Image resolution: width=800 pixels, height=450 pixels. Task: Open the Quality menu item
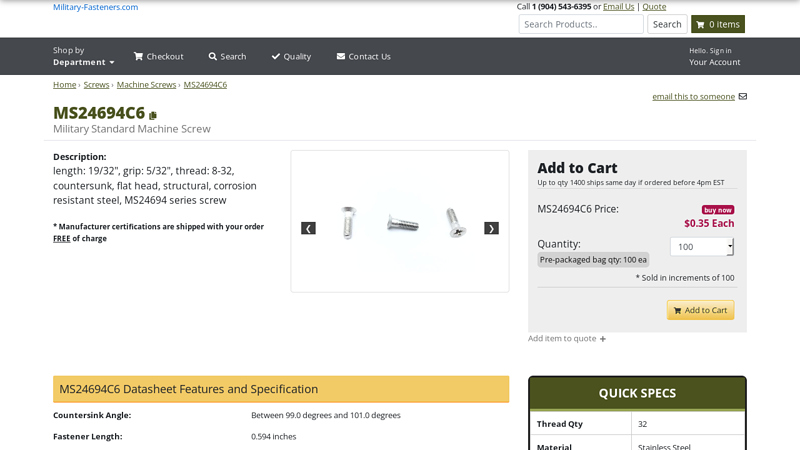tap(291, 56)
